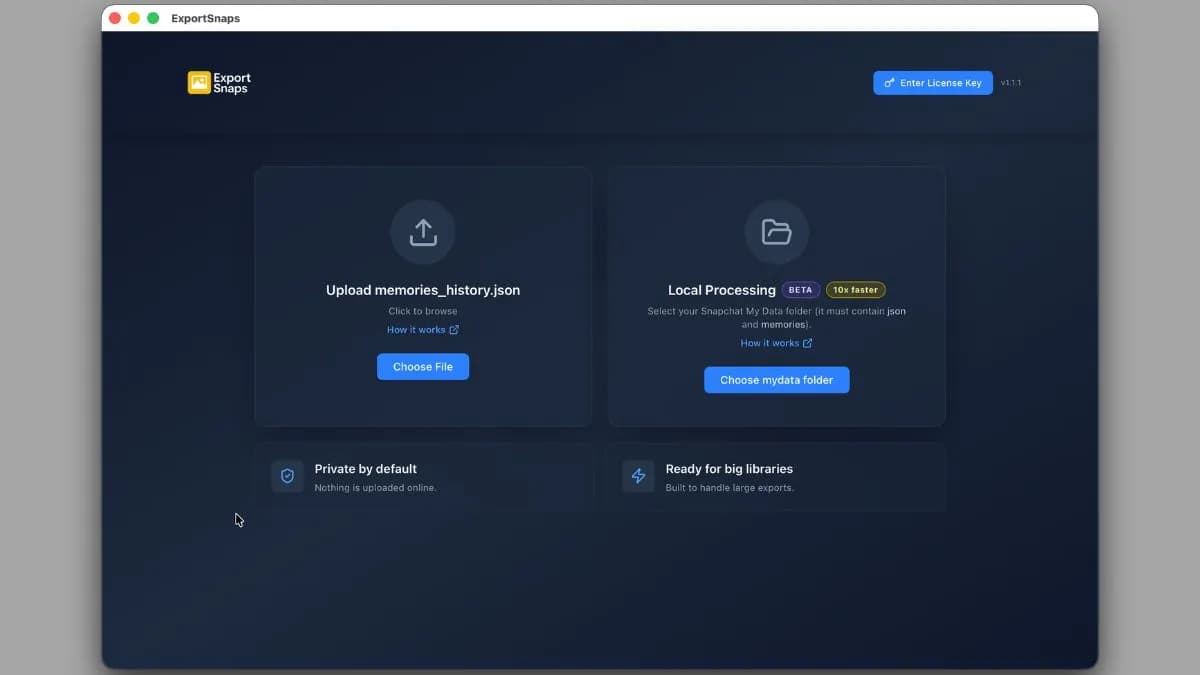Click the BETA badge

pyautogui.click(x=801, y=290)
